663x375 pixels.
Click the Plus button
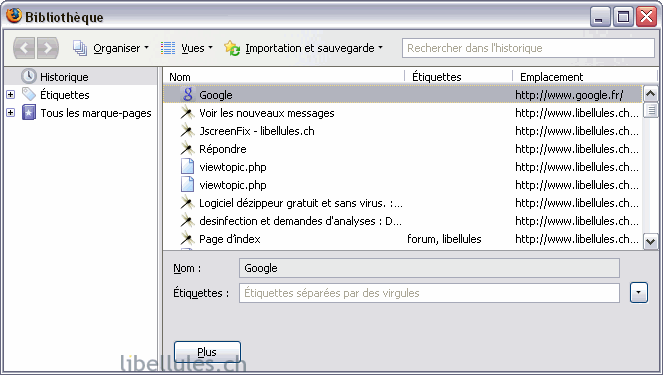[x=207, y=352]
